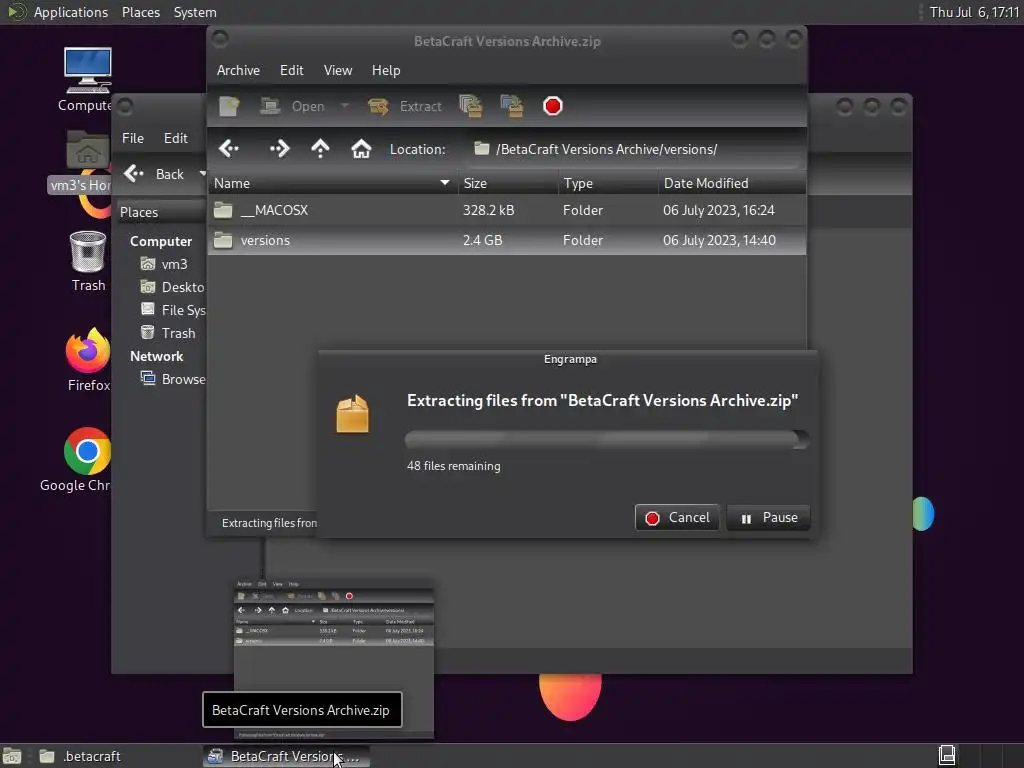Open the Archive menu
Screen dimensions: 1024x768
pyautogui.click(x=238, y=71)
